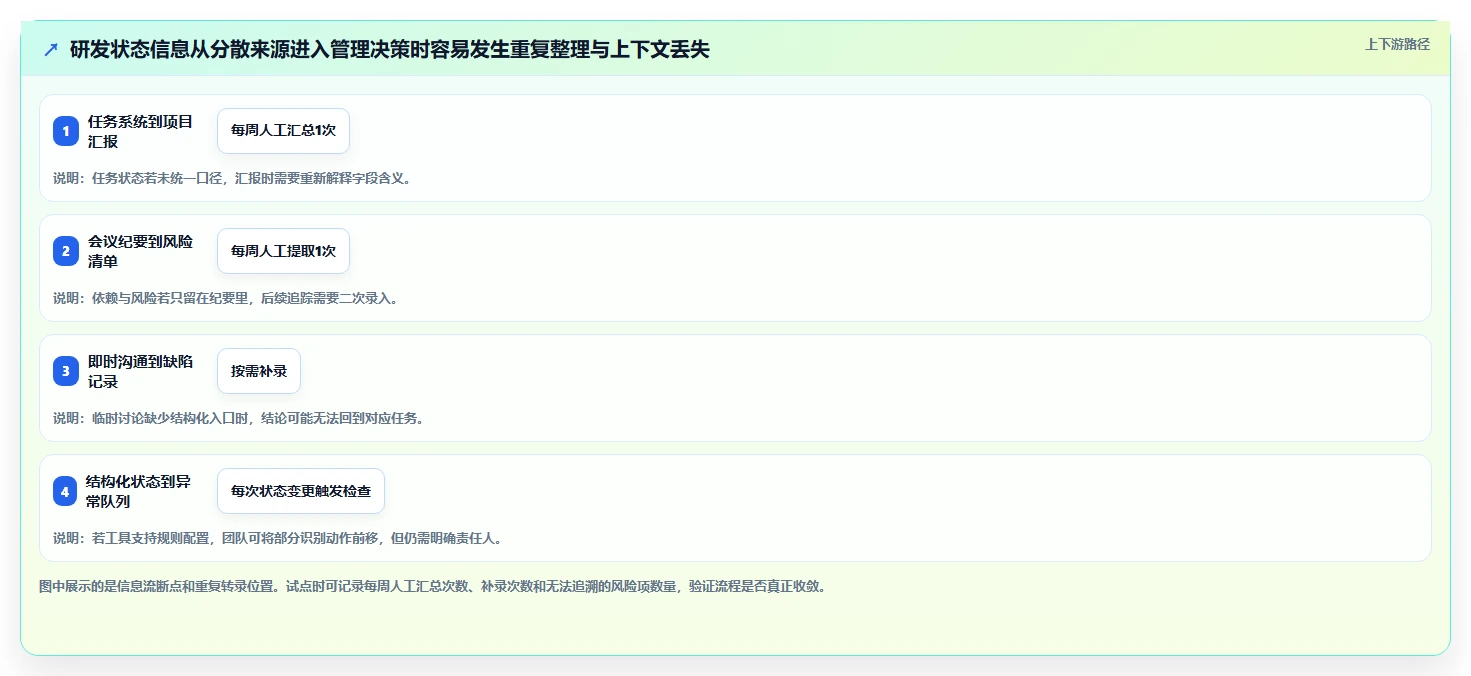Viewport: 1471px width, 676px height.
Task: Click the note 临时讨论缺少结构化入口时
Action: point(239,418)
